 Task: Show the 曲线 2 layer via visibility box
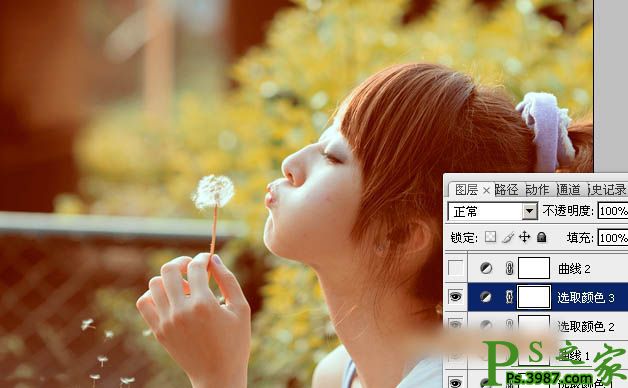click(455, 268)
